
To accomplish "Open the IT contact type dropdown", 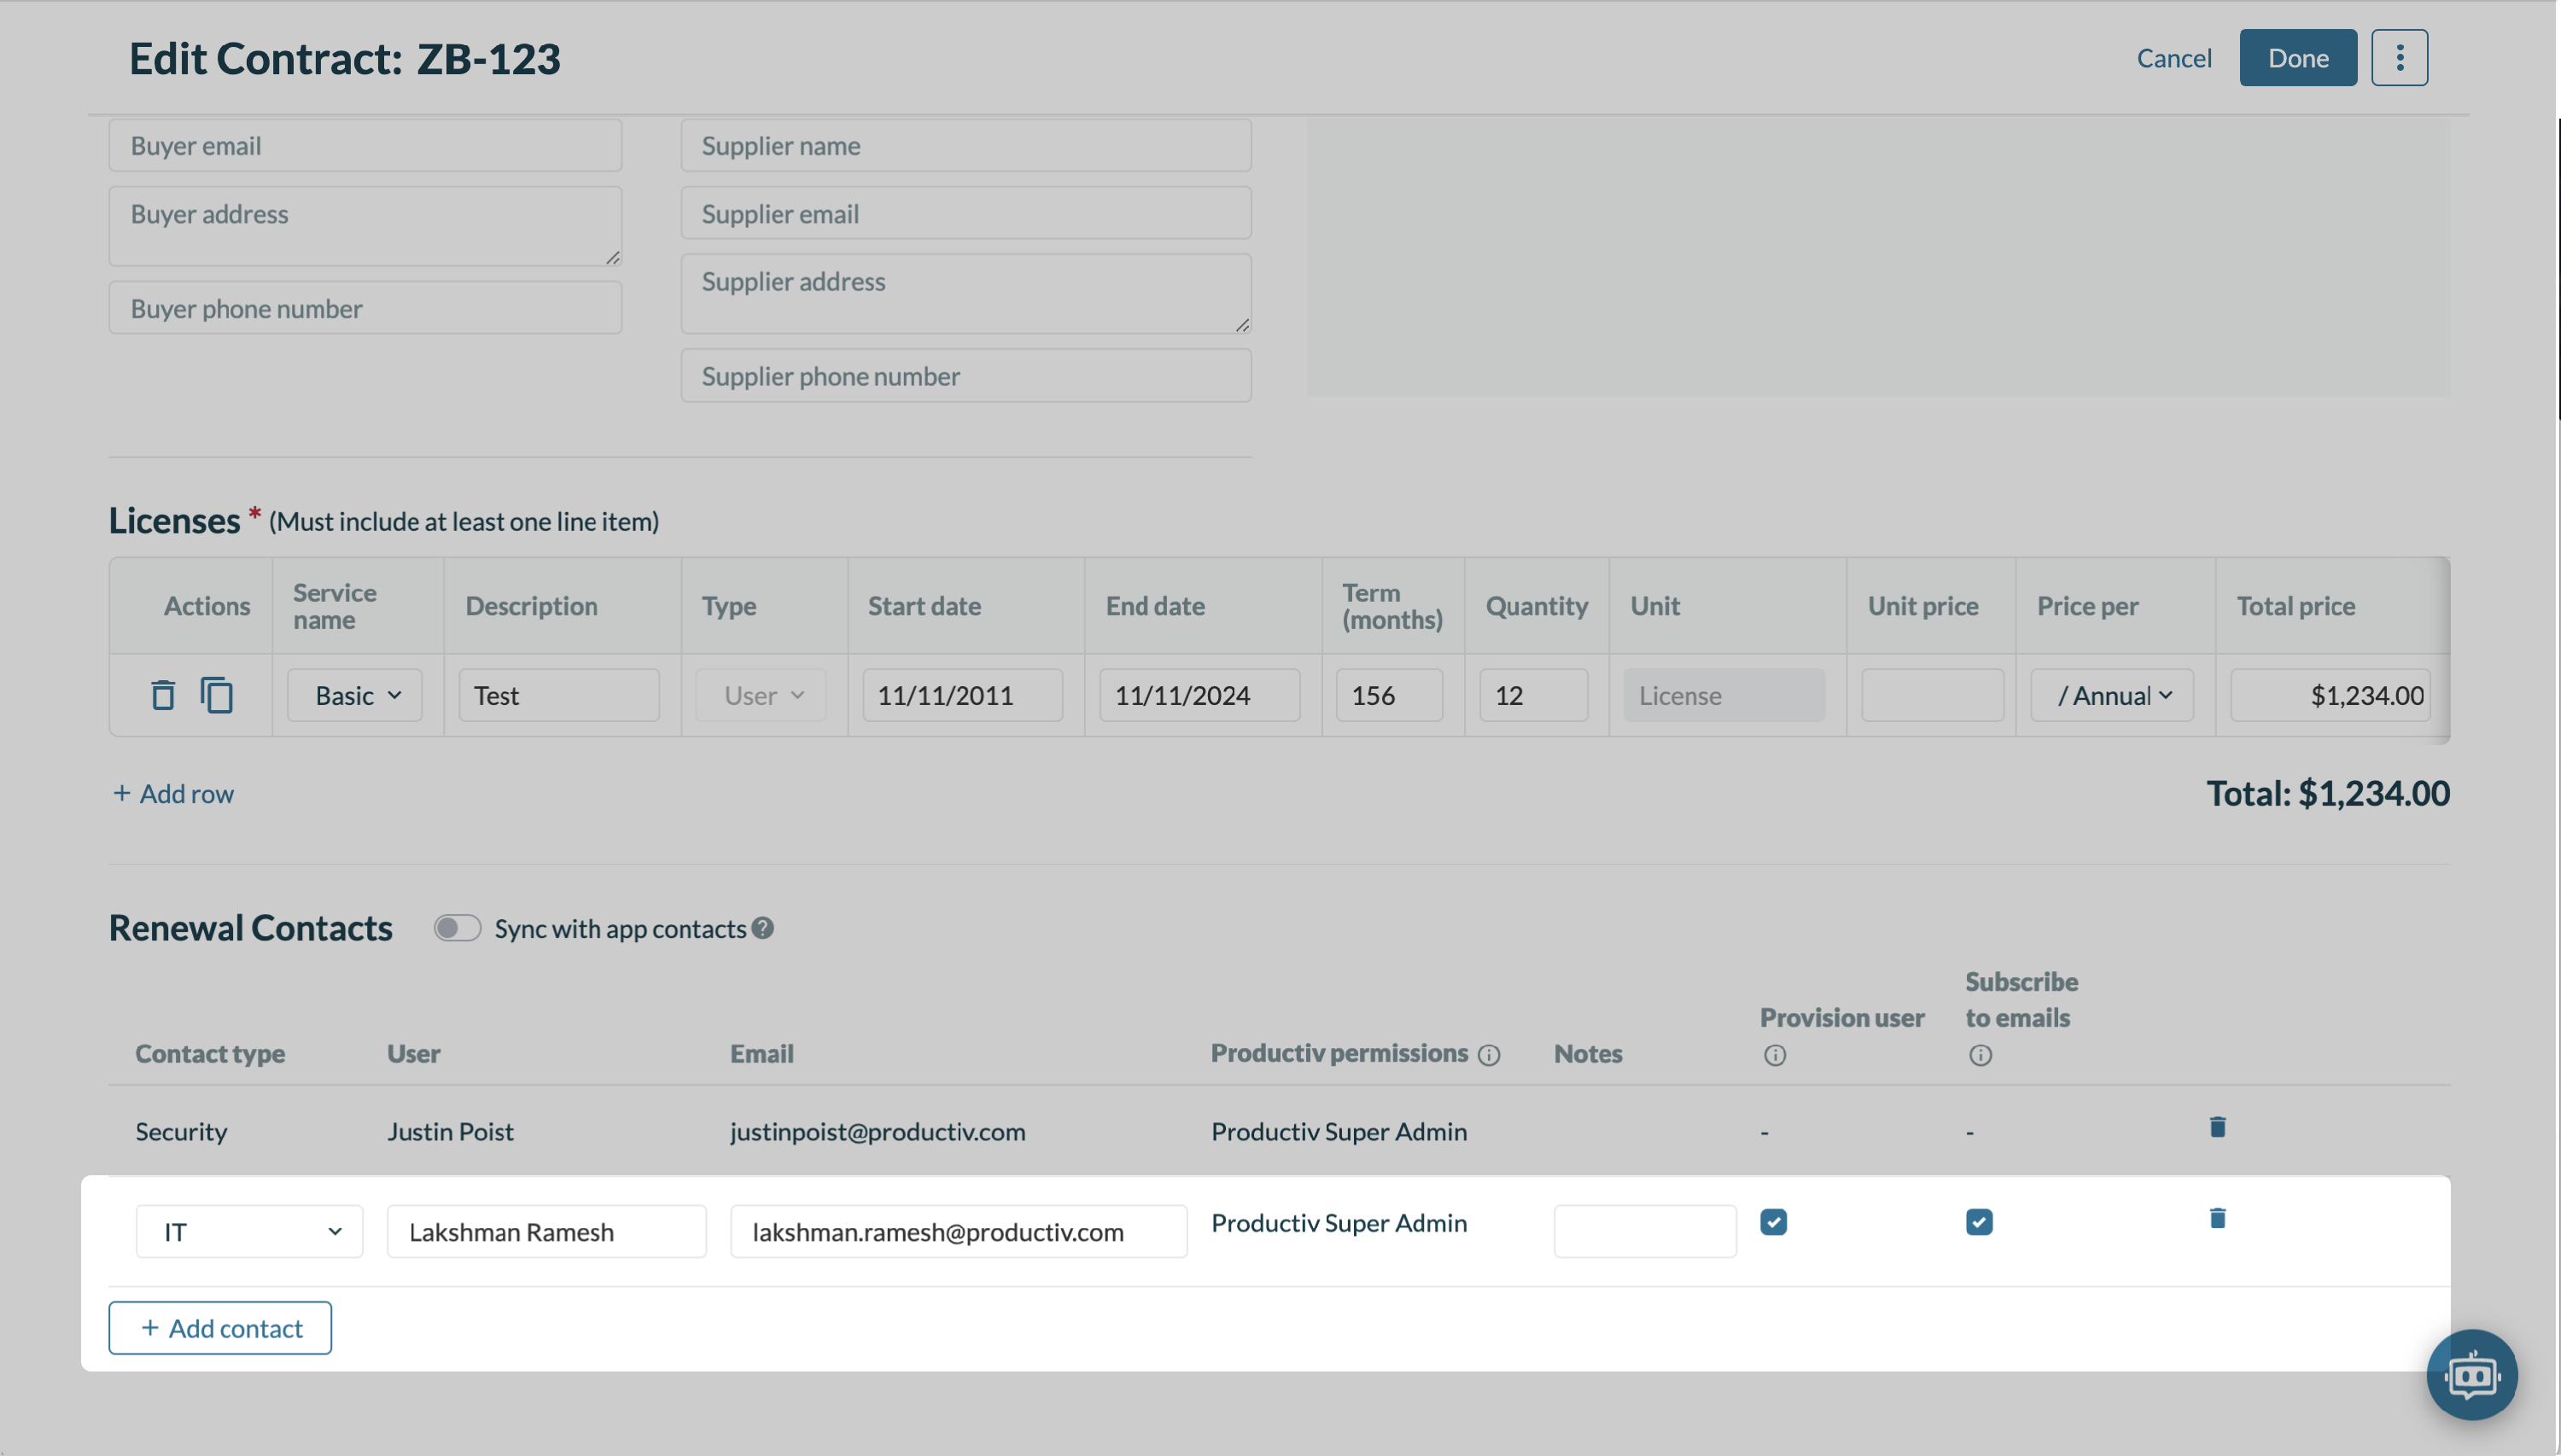I will pyautogui.click(x=249, y=1231).
